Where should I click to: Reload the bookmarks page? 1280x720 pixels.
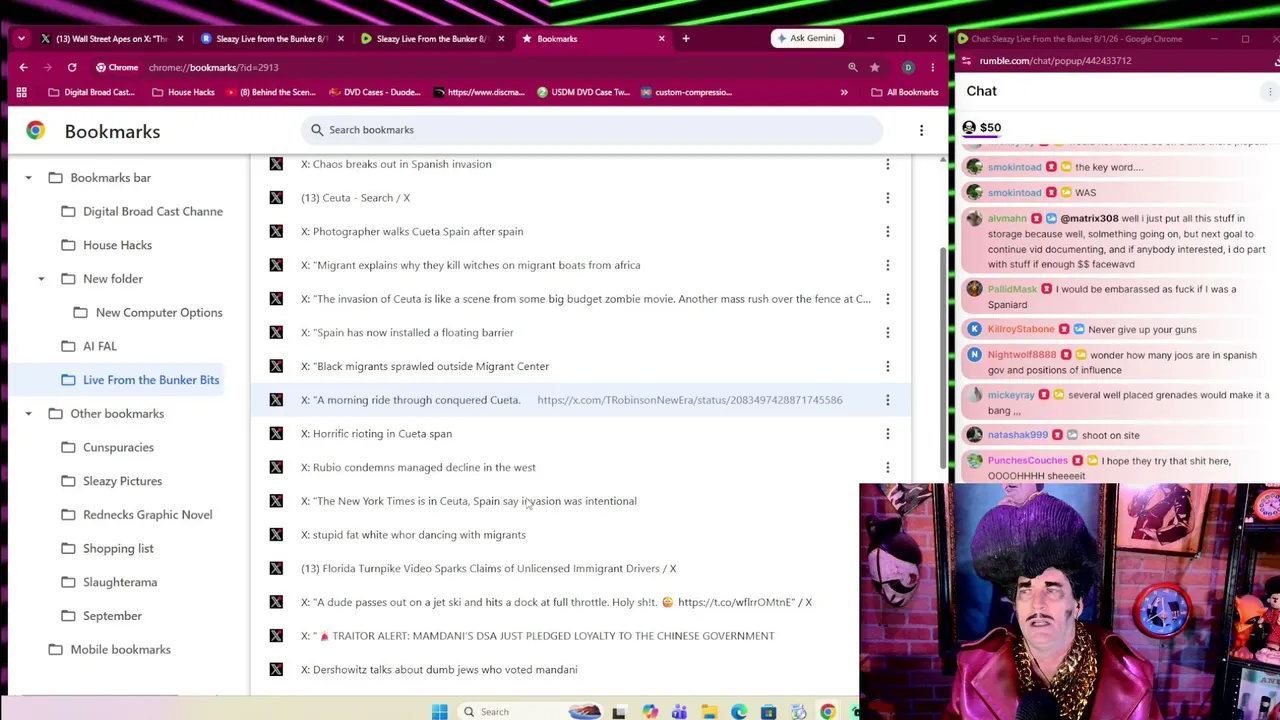[x=72, y=67]
